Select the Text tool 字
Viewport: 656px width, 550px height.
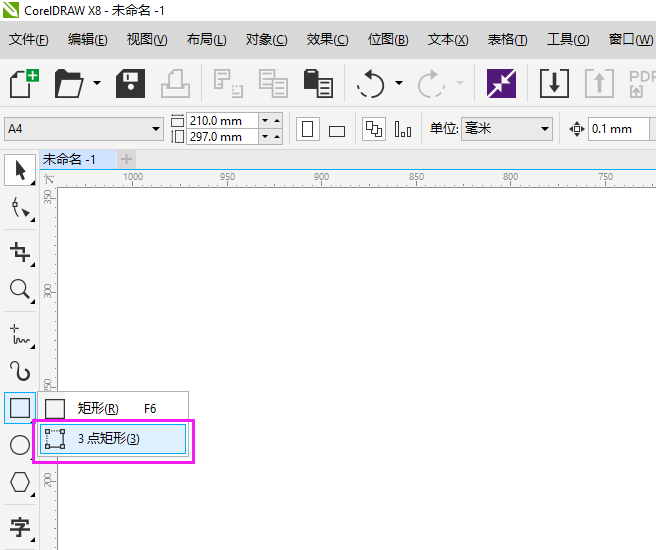coord(20,527)
